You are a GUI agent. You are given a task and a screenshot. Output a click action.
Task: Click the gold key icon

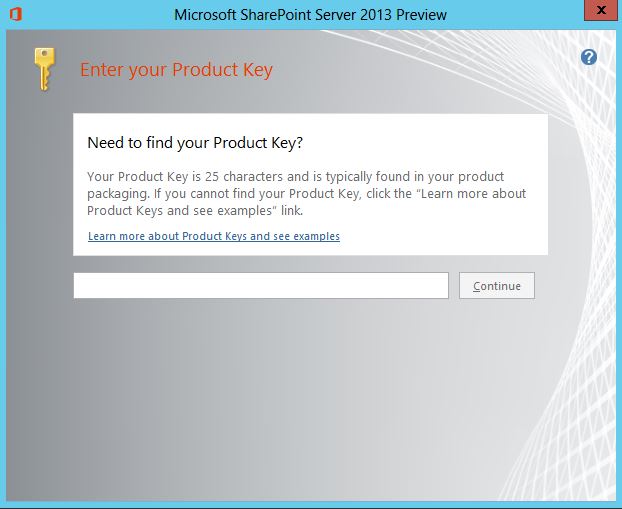tap(44, 69)
